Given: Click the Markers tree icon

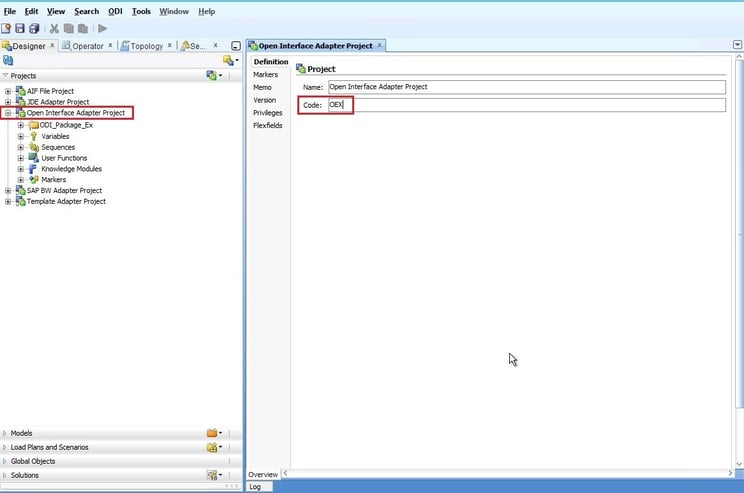Looking at the screenshot, I should pos(34,179).
